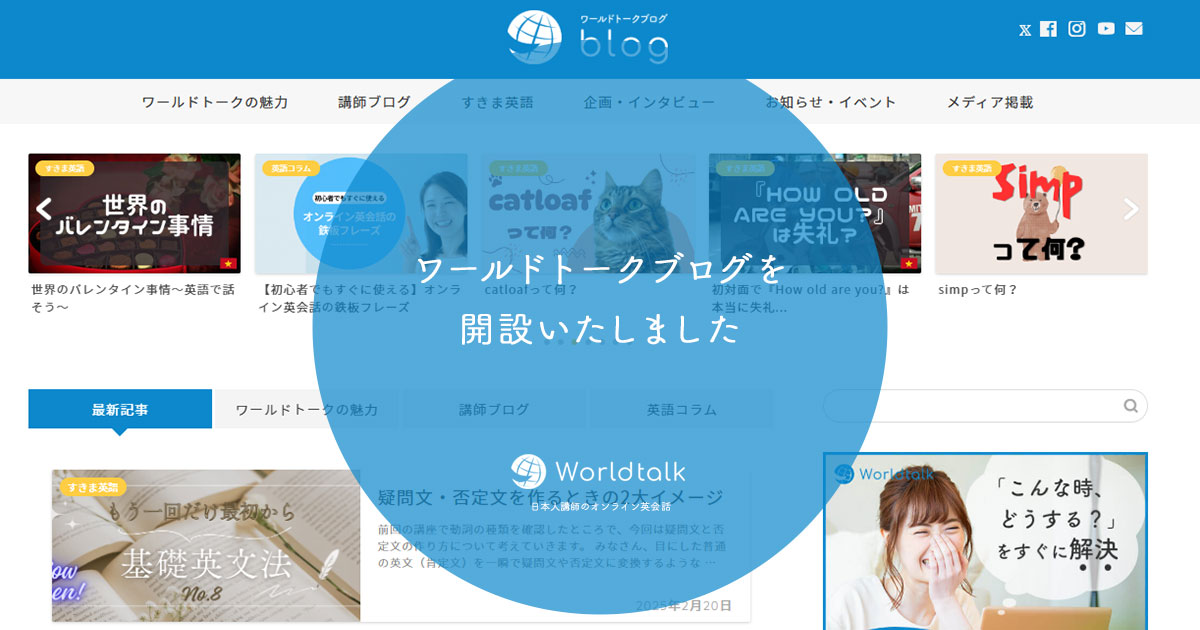1200x630 pixels.
Task: Open simpって何？ article thumbnail
Action: 1041,213
